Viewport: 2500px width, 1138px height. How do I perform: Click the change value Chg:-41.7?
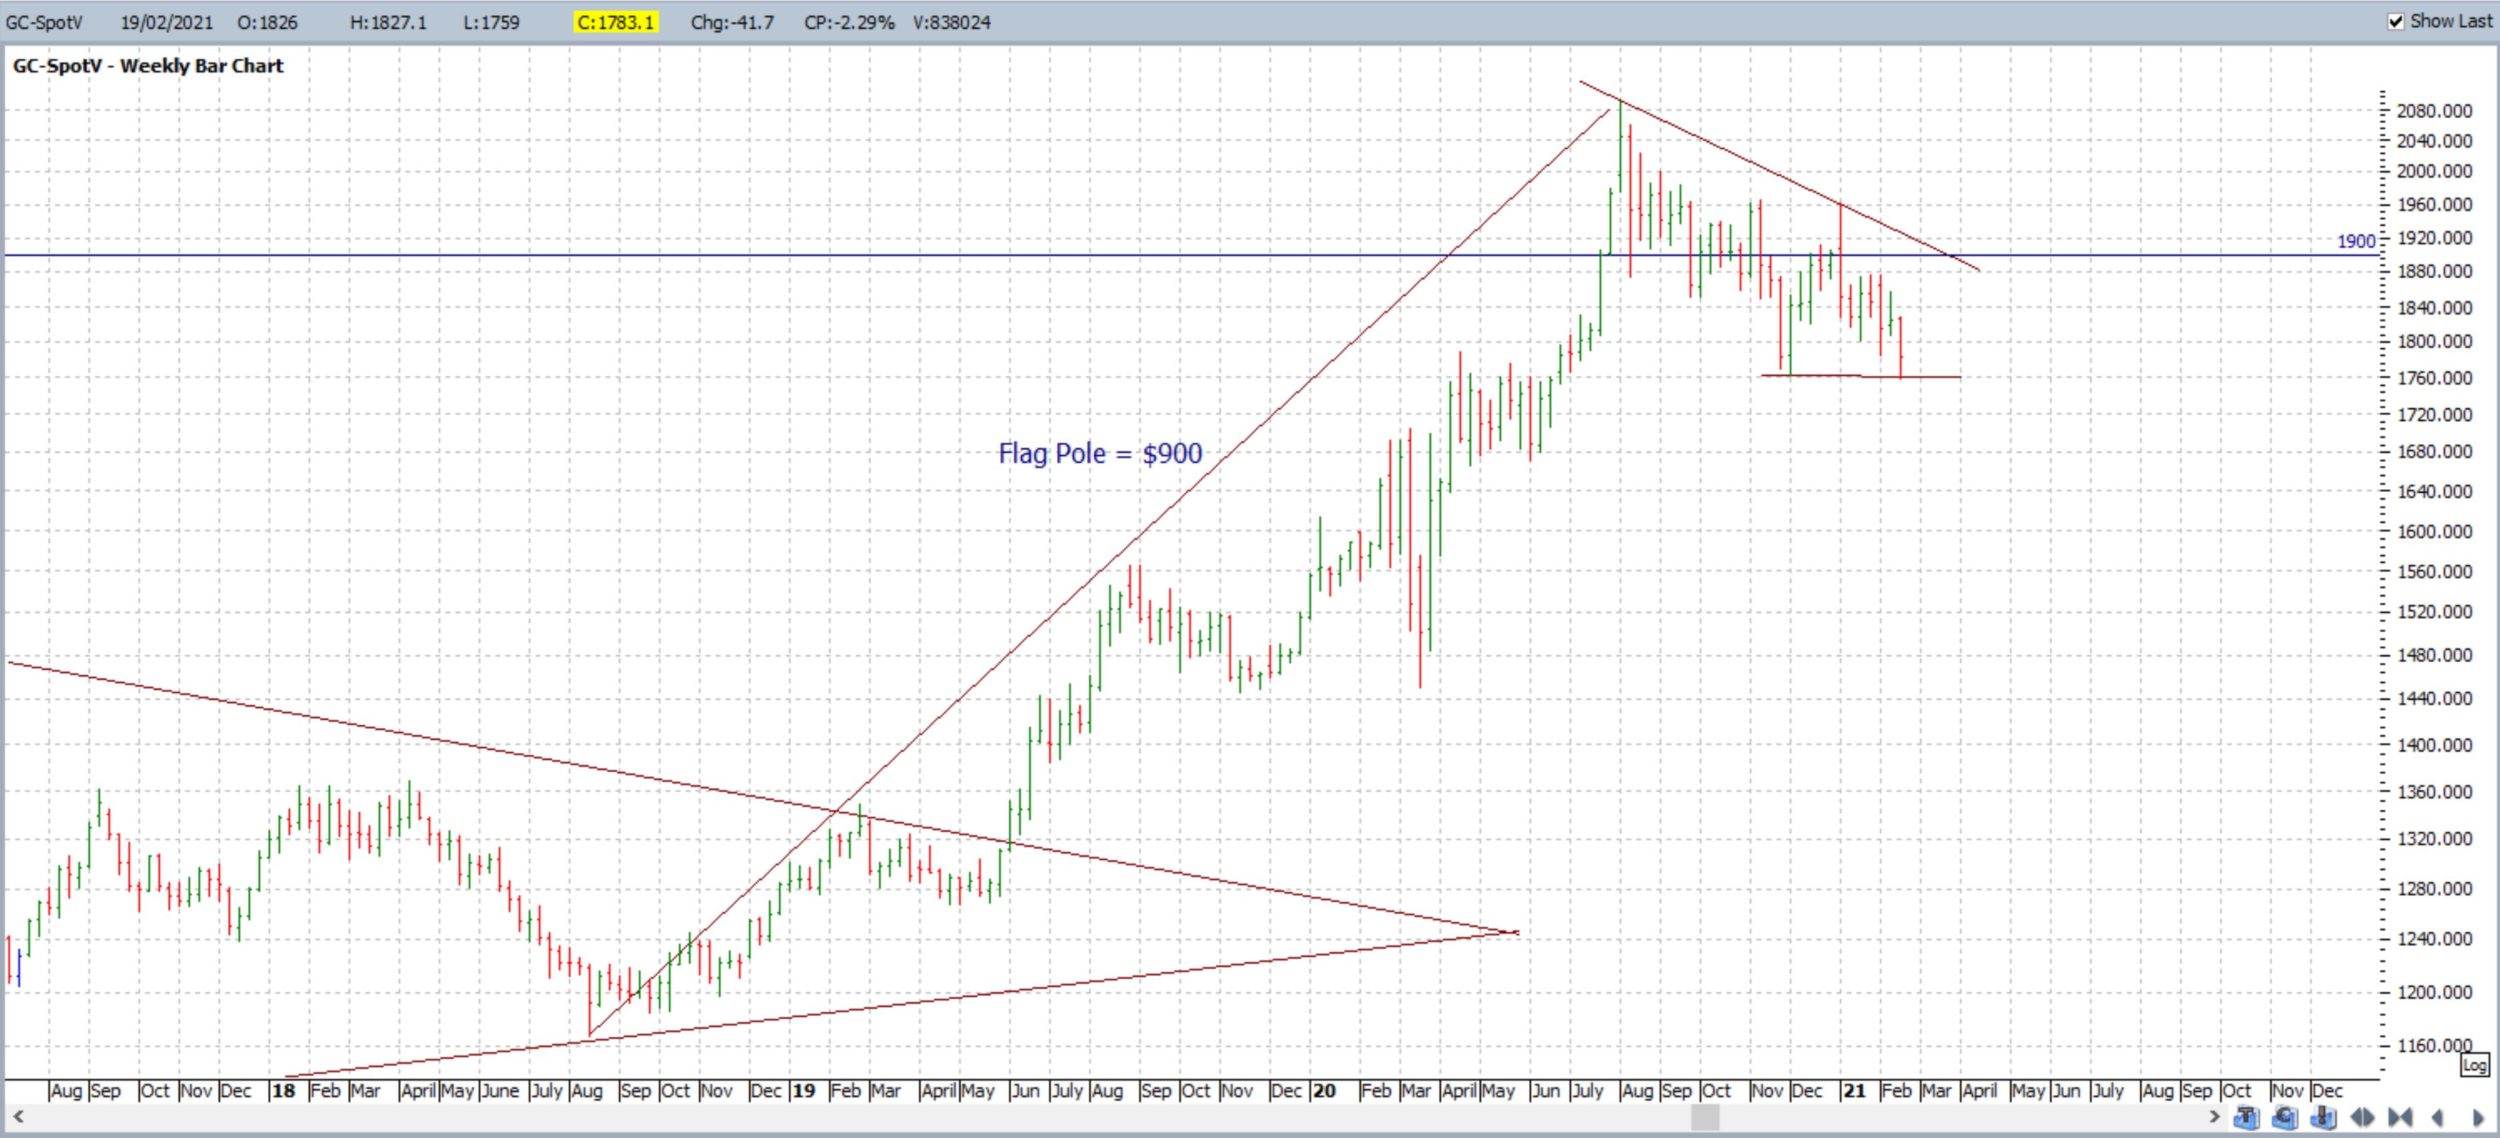coord(732,22)
